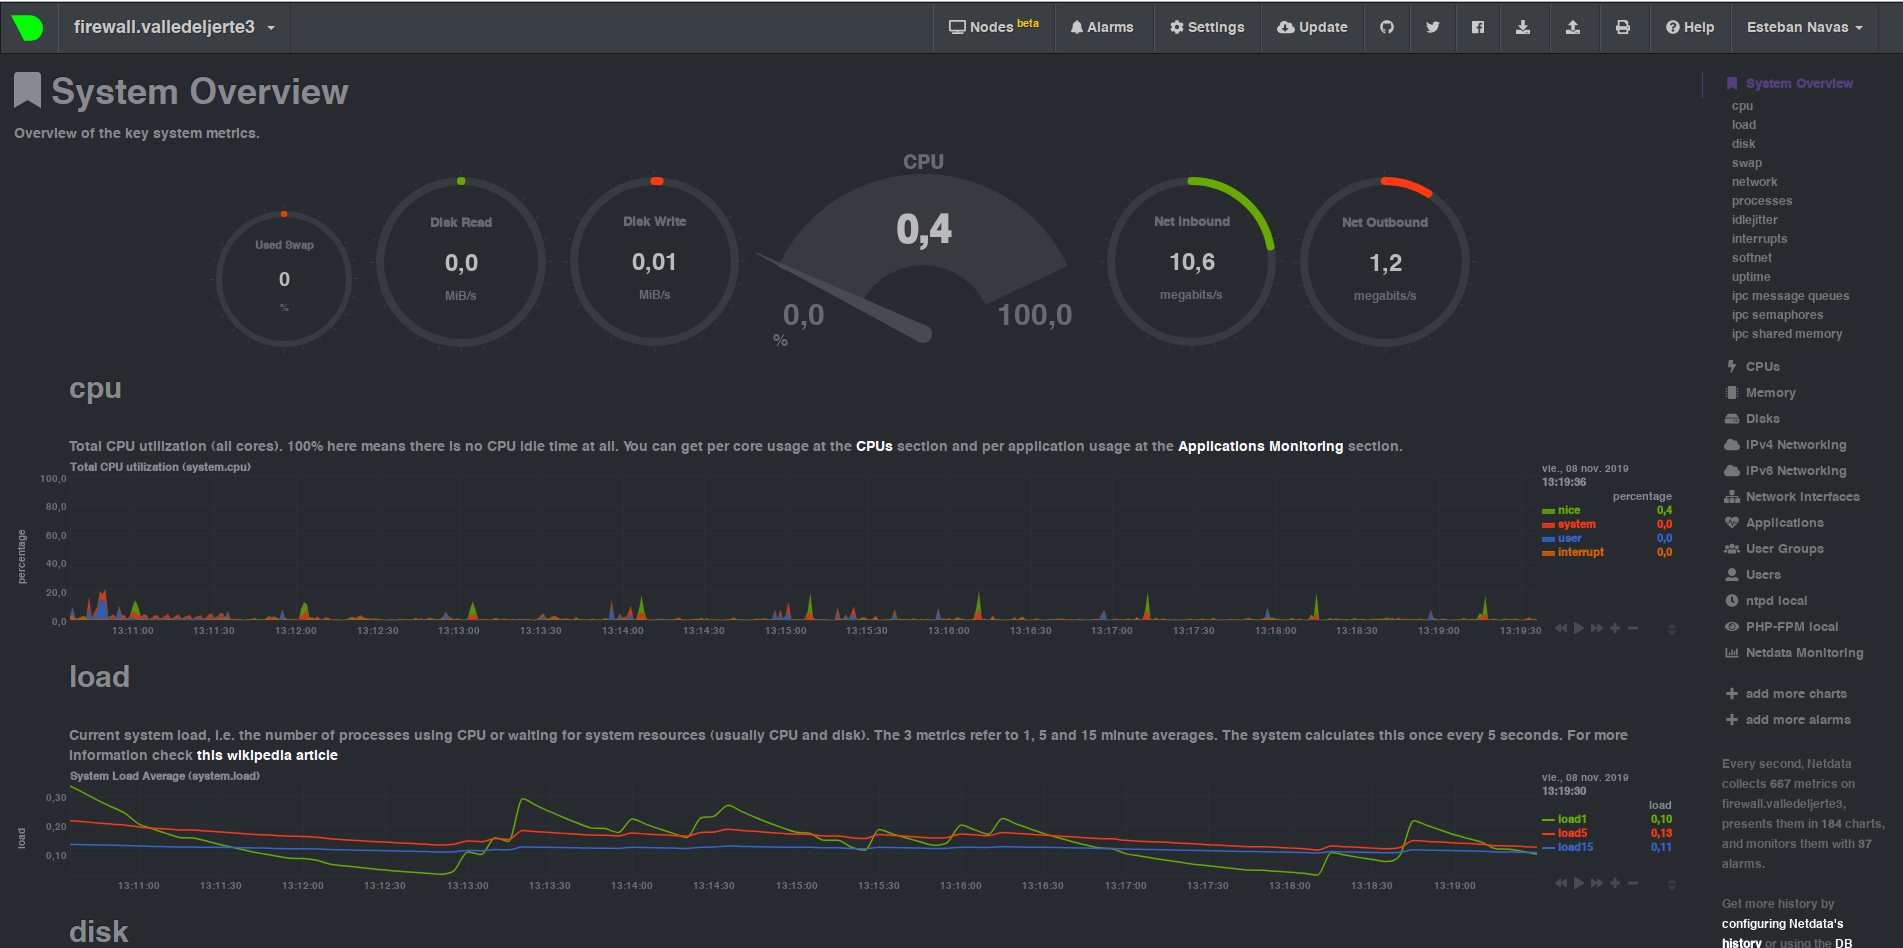This screenshot has width=1903, height=948.
Task: Hide the load5 line in the load chart legend
Action: 1571,832
